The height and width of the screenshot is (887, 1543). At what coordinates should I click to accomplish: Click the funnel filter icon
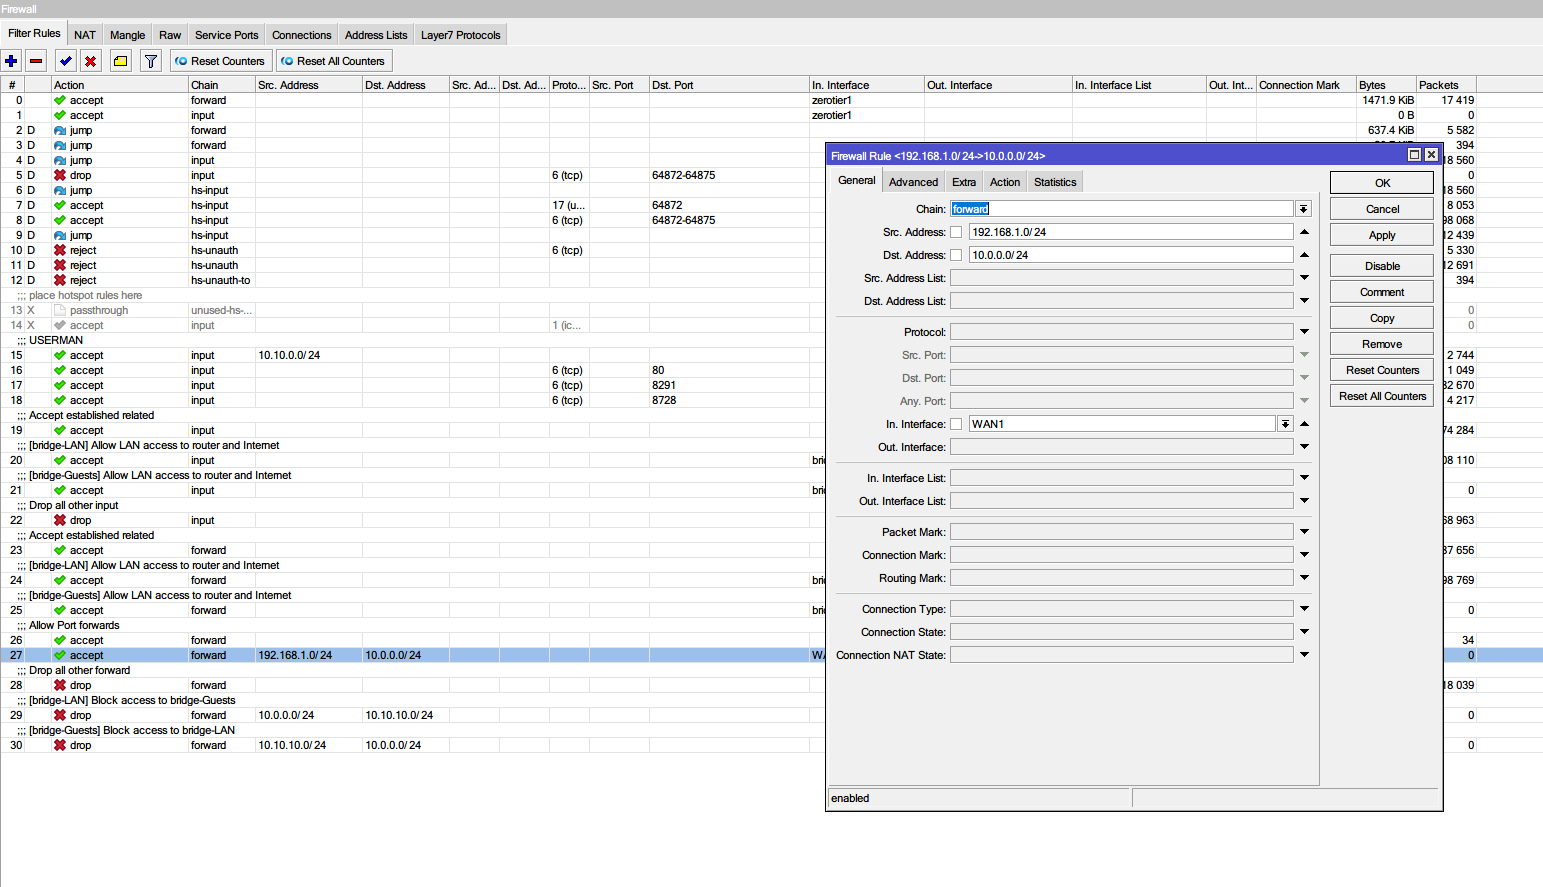(x=151, y=61)
